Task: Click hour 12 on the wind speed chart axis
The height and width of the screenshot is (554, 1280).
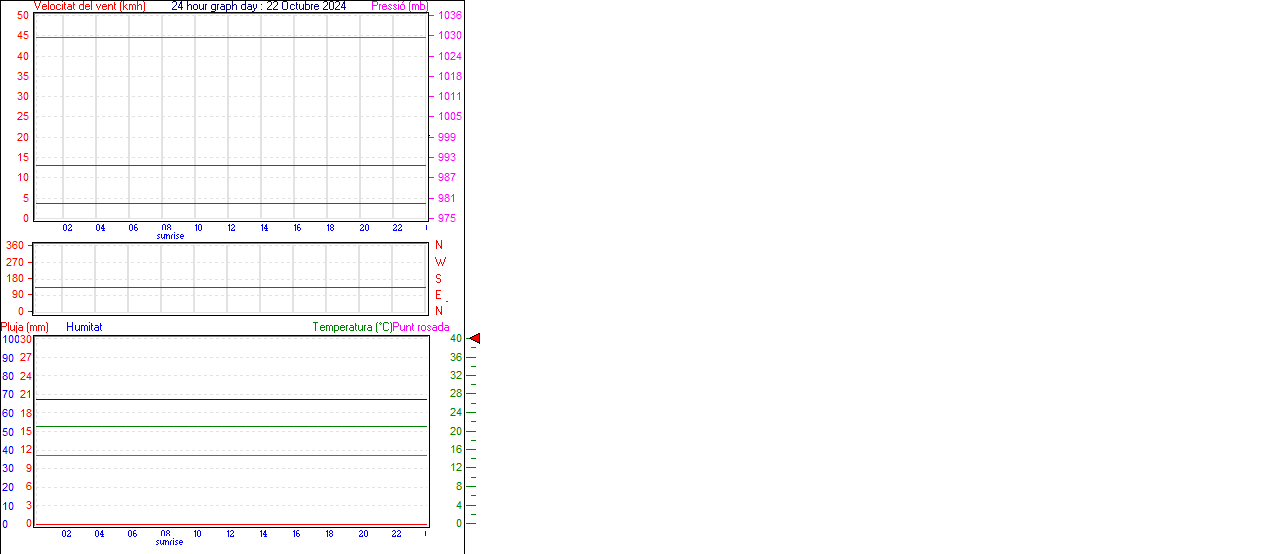Action: click(x=231, y=228)
